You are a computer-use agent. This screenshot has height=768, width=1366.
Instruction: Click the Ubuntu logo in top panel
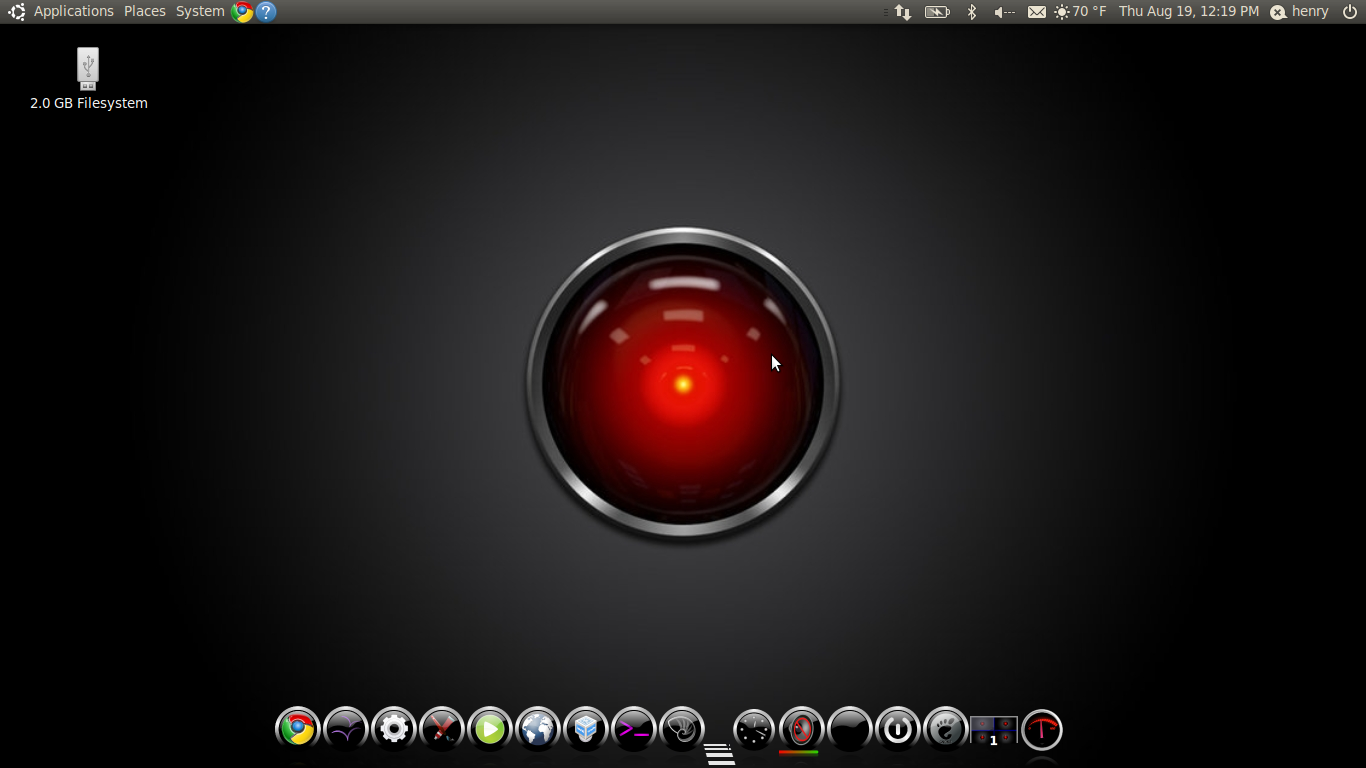[x=17, y=12]
